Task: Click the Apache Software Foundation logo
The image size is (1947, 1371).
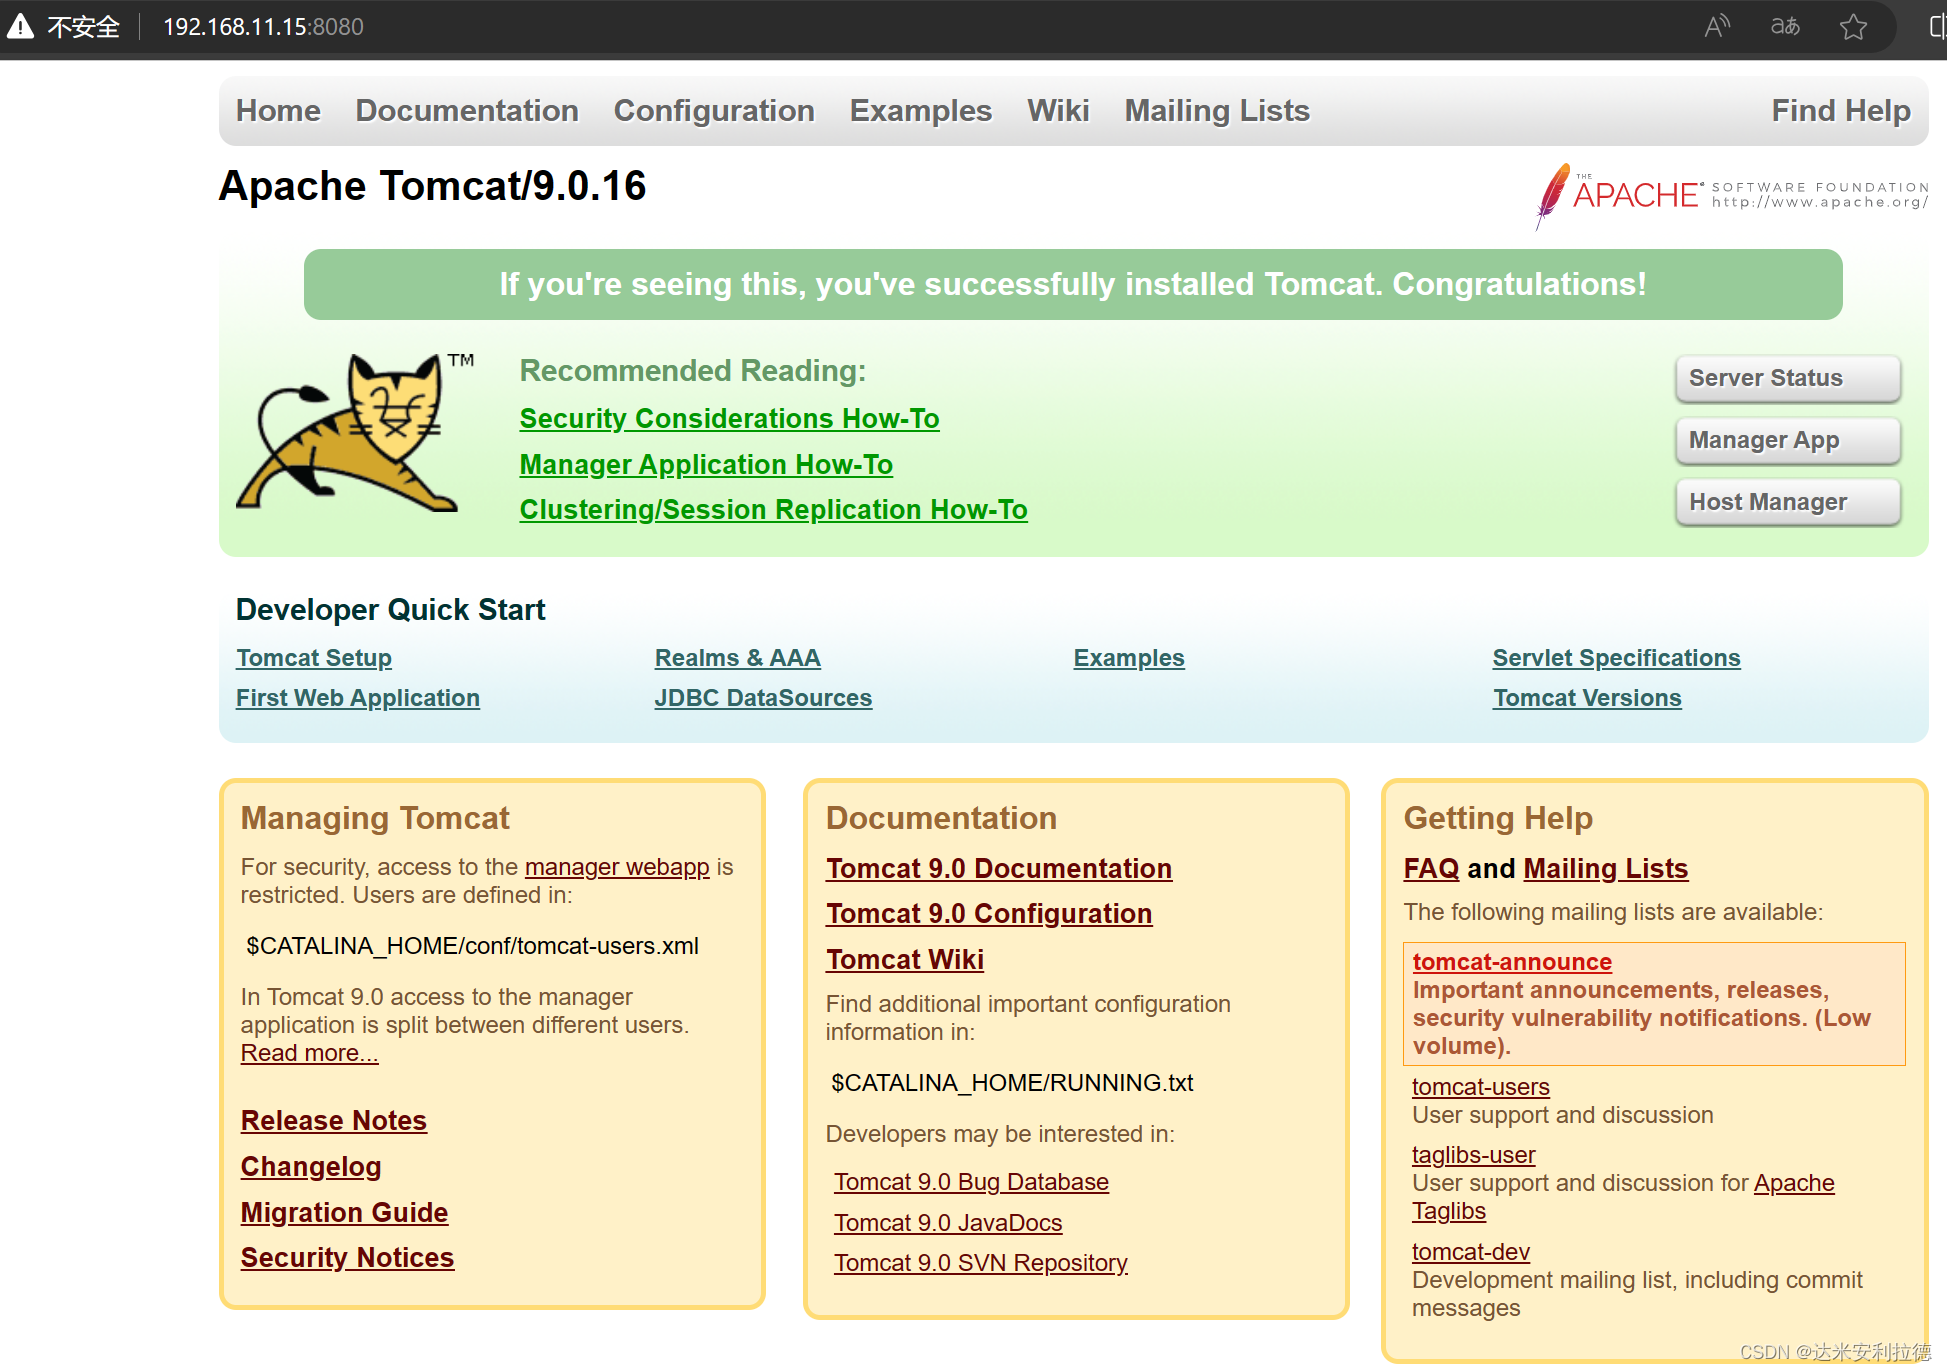Action: [x=1732, y=195]
